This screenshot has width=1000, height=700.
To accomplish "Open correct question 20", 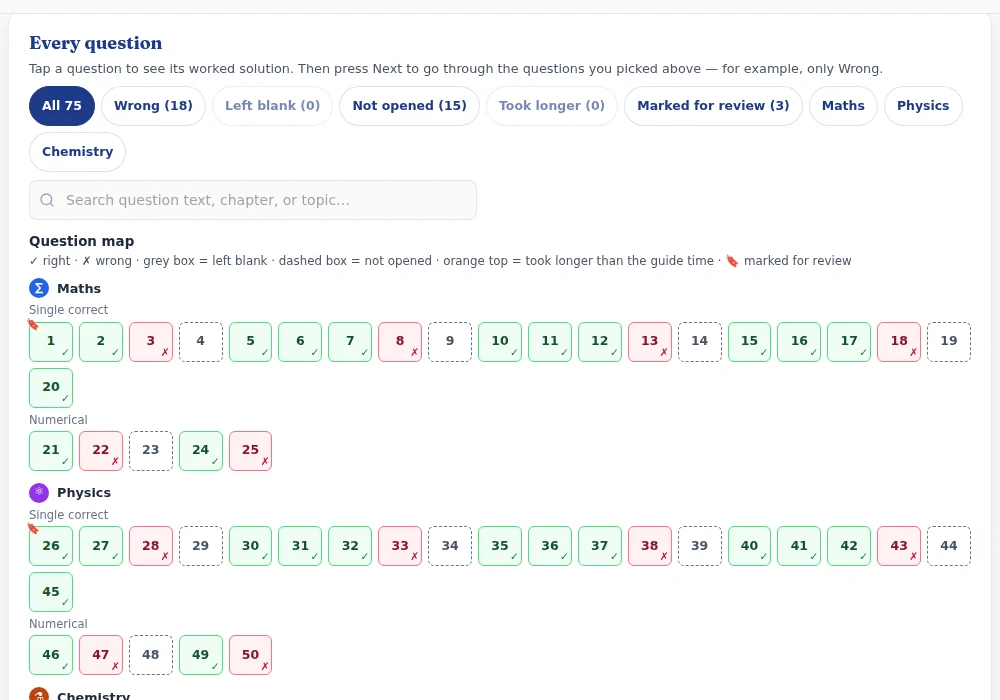I will (x=51, y=388).
